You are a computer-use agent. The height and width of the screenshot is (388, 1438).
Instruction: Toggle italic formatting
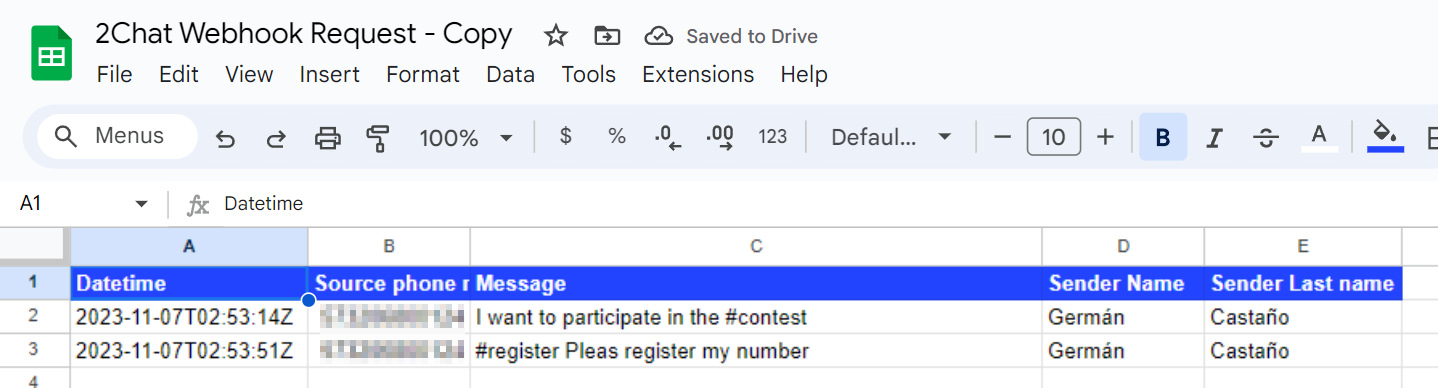(1214, 138)
